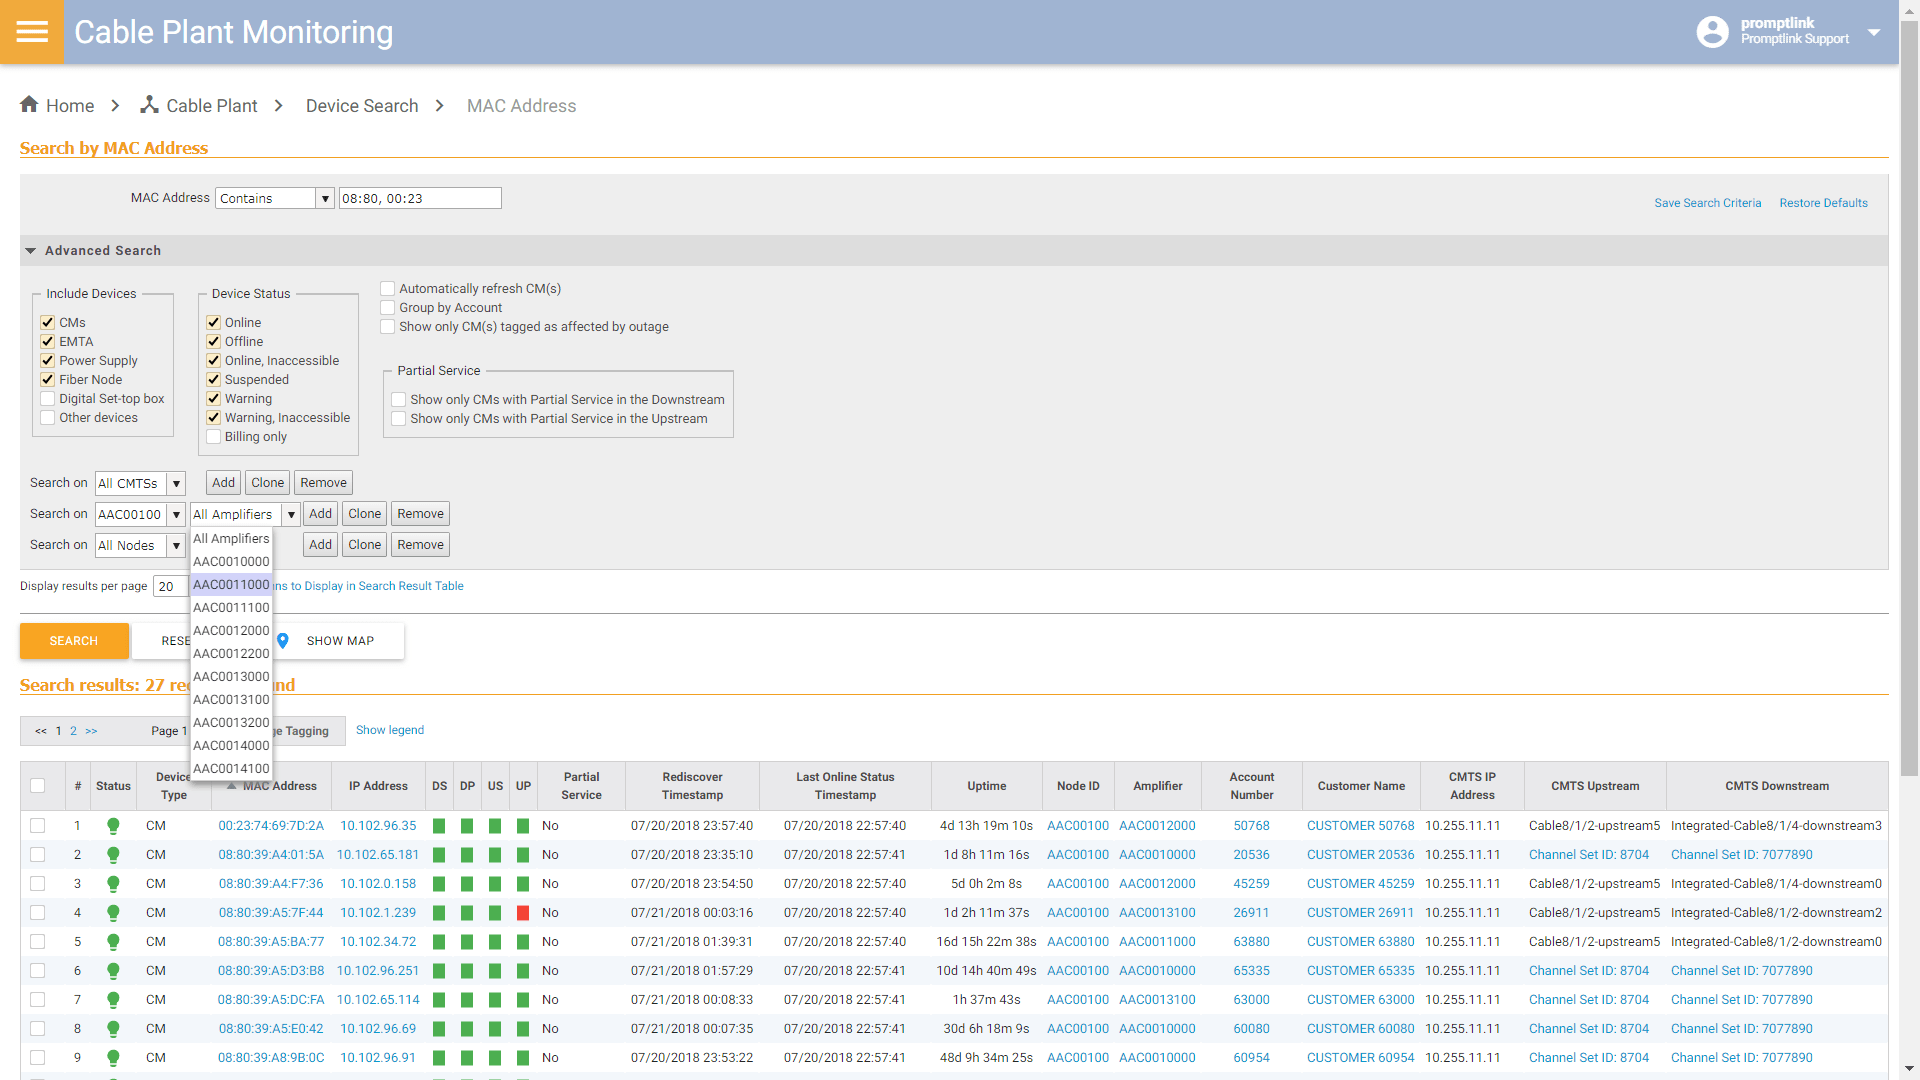
Task: Go to first page with << icon
Action: click(x=41, y=731)
